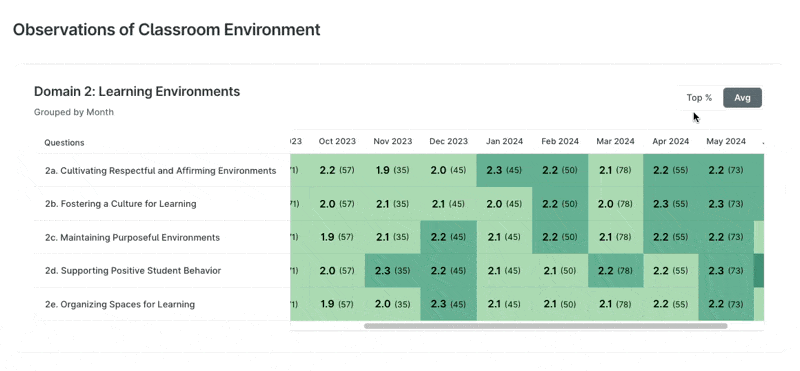Click the 2b Mar 2024 cell 2.0 (78)
The width and height of the screenshot is (800, 371).
[x=615, y=204]
